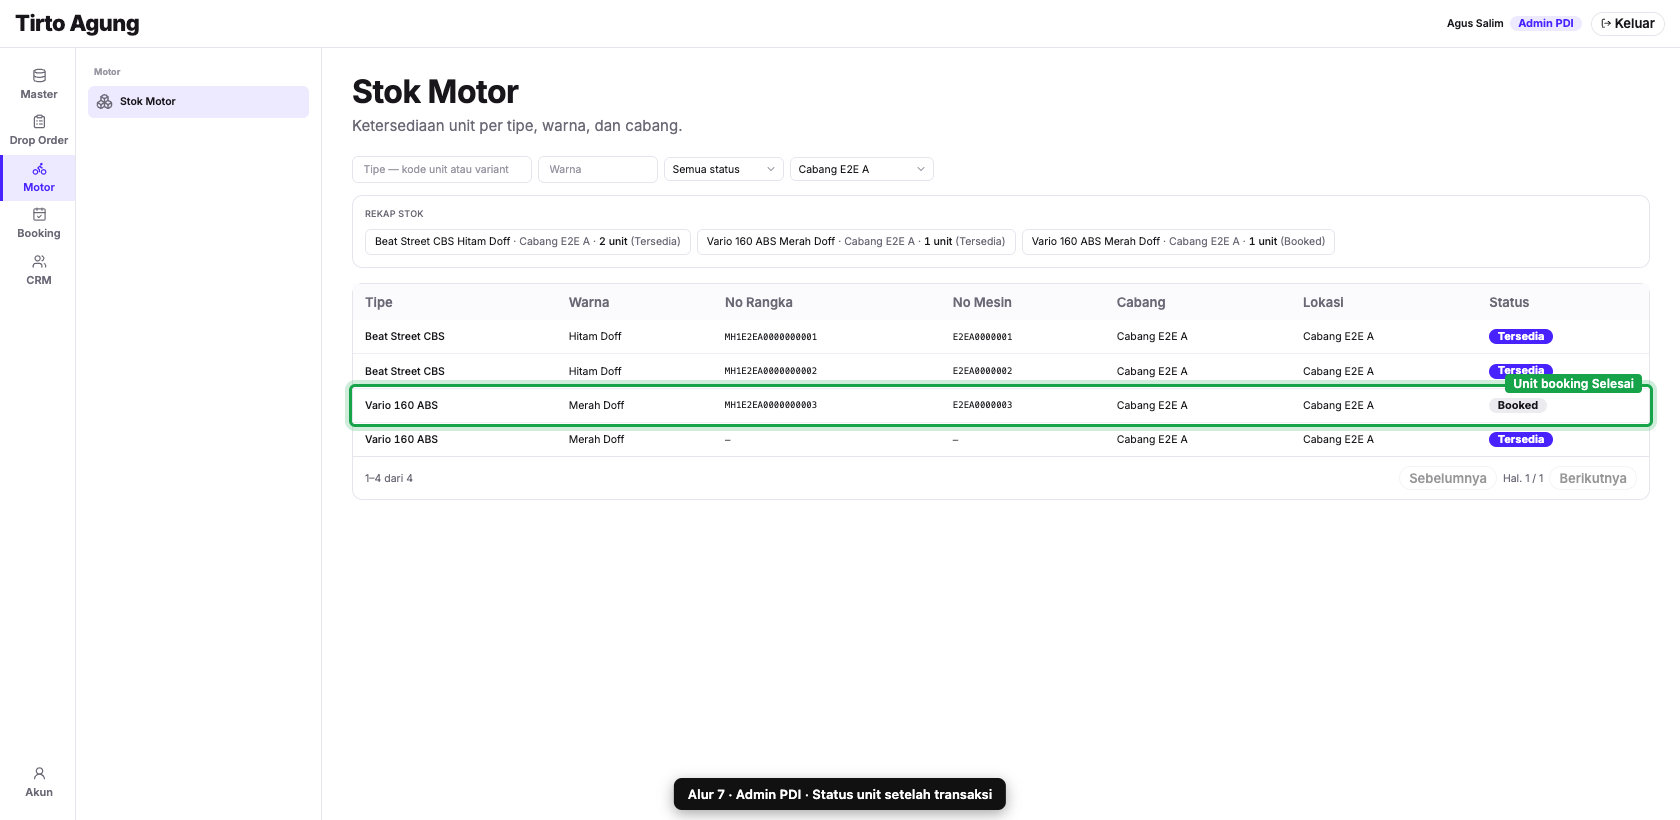Click the Warna filter input field
Screen dimensions: 1680x820
click(598, 169)
